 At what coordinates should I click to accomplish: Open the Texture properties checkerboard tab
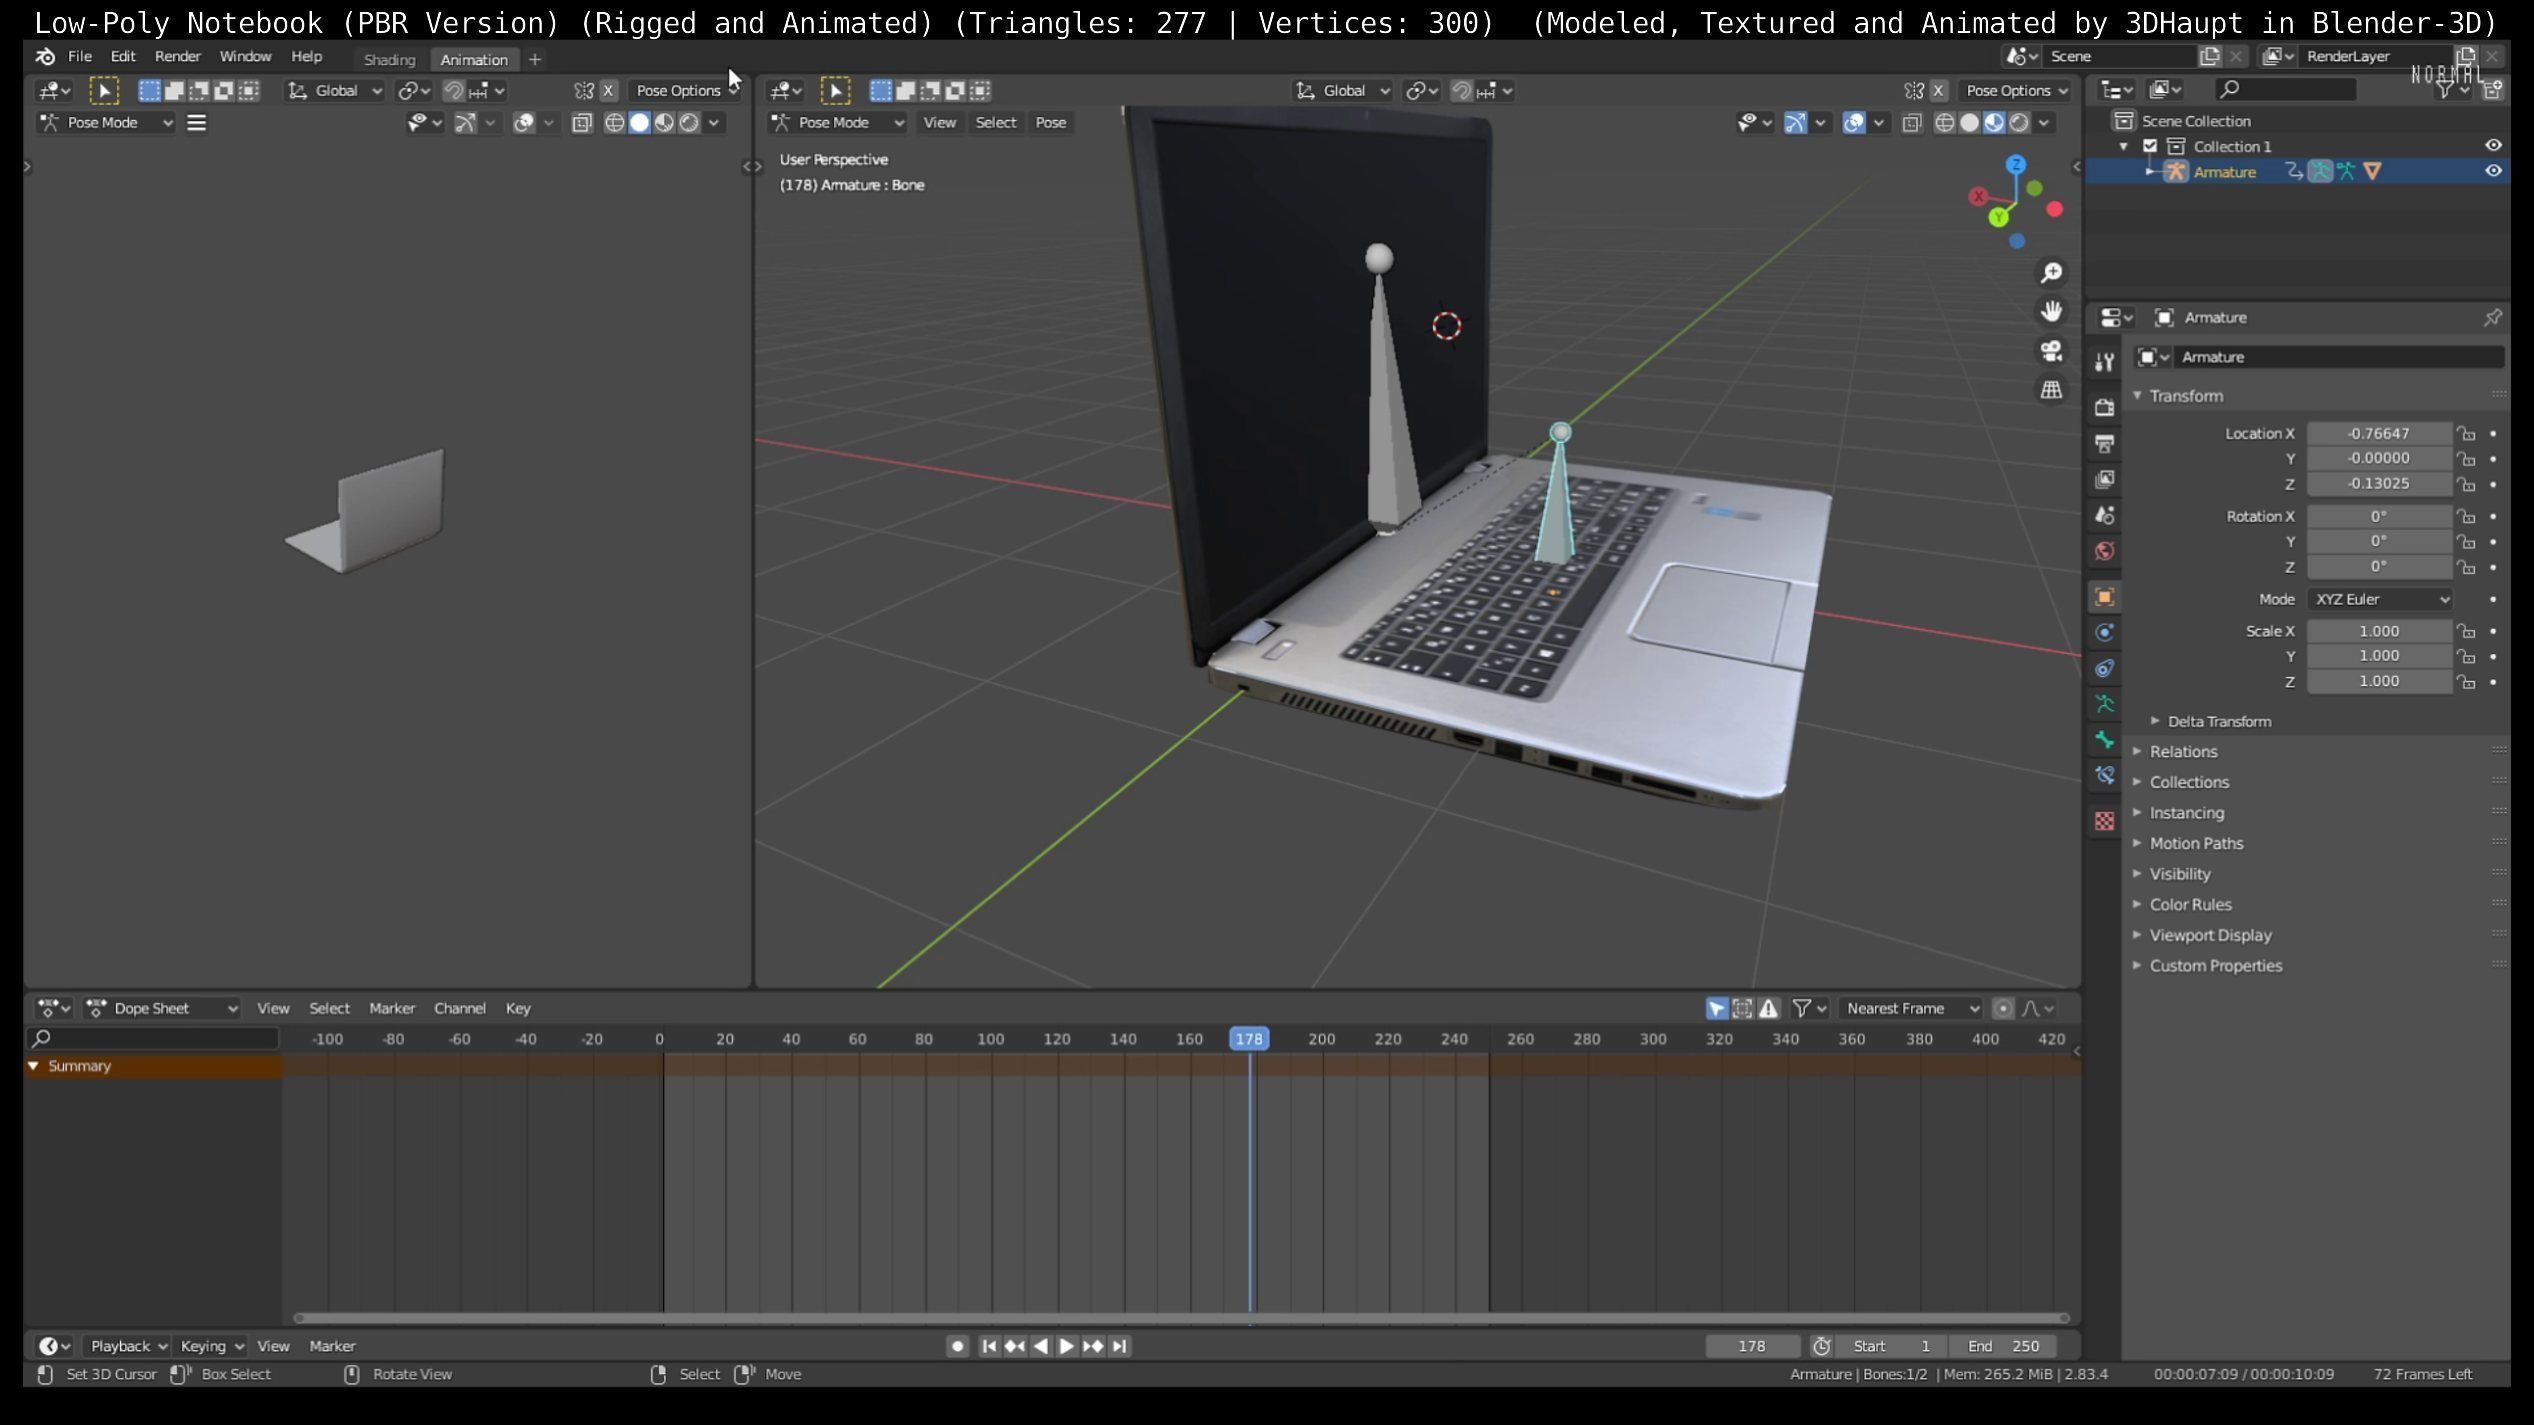point(2105,821)
